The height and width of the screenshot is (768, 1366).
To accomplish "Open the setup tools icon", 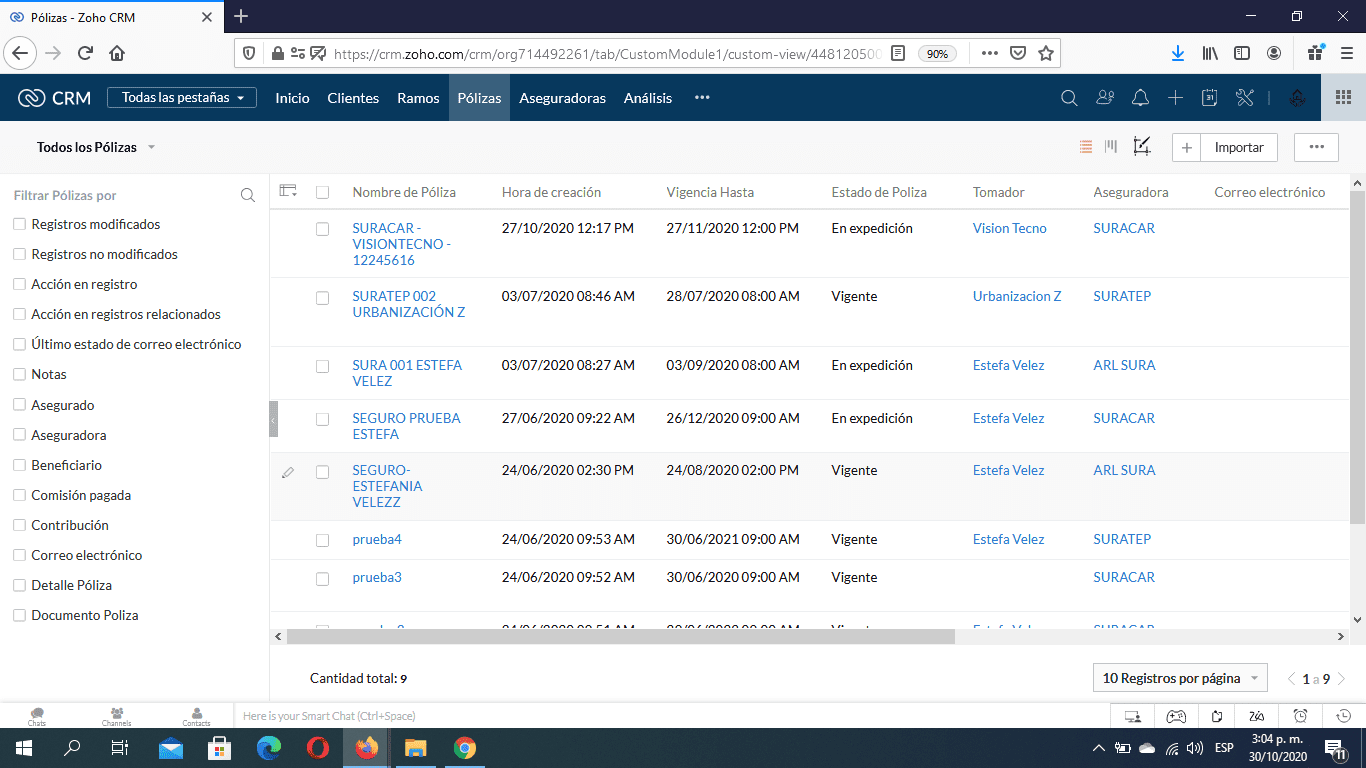I will click(1244, 98).
